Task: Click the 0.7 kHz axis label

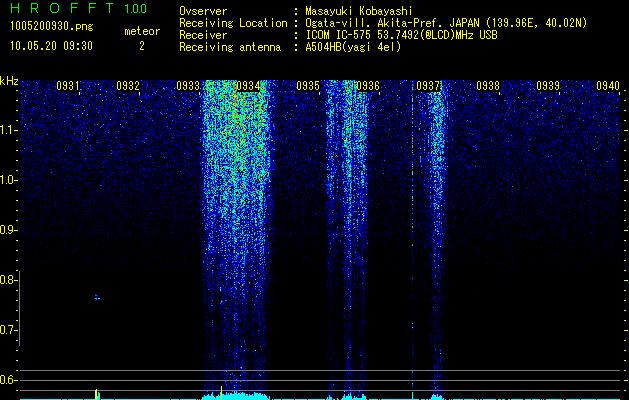Action: point(7,330)
